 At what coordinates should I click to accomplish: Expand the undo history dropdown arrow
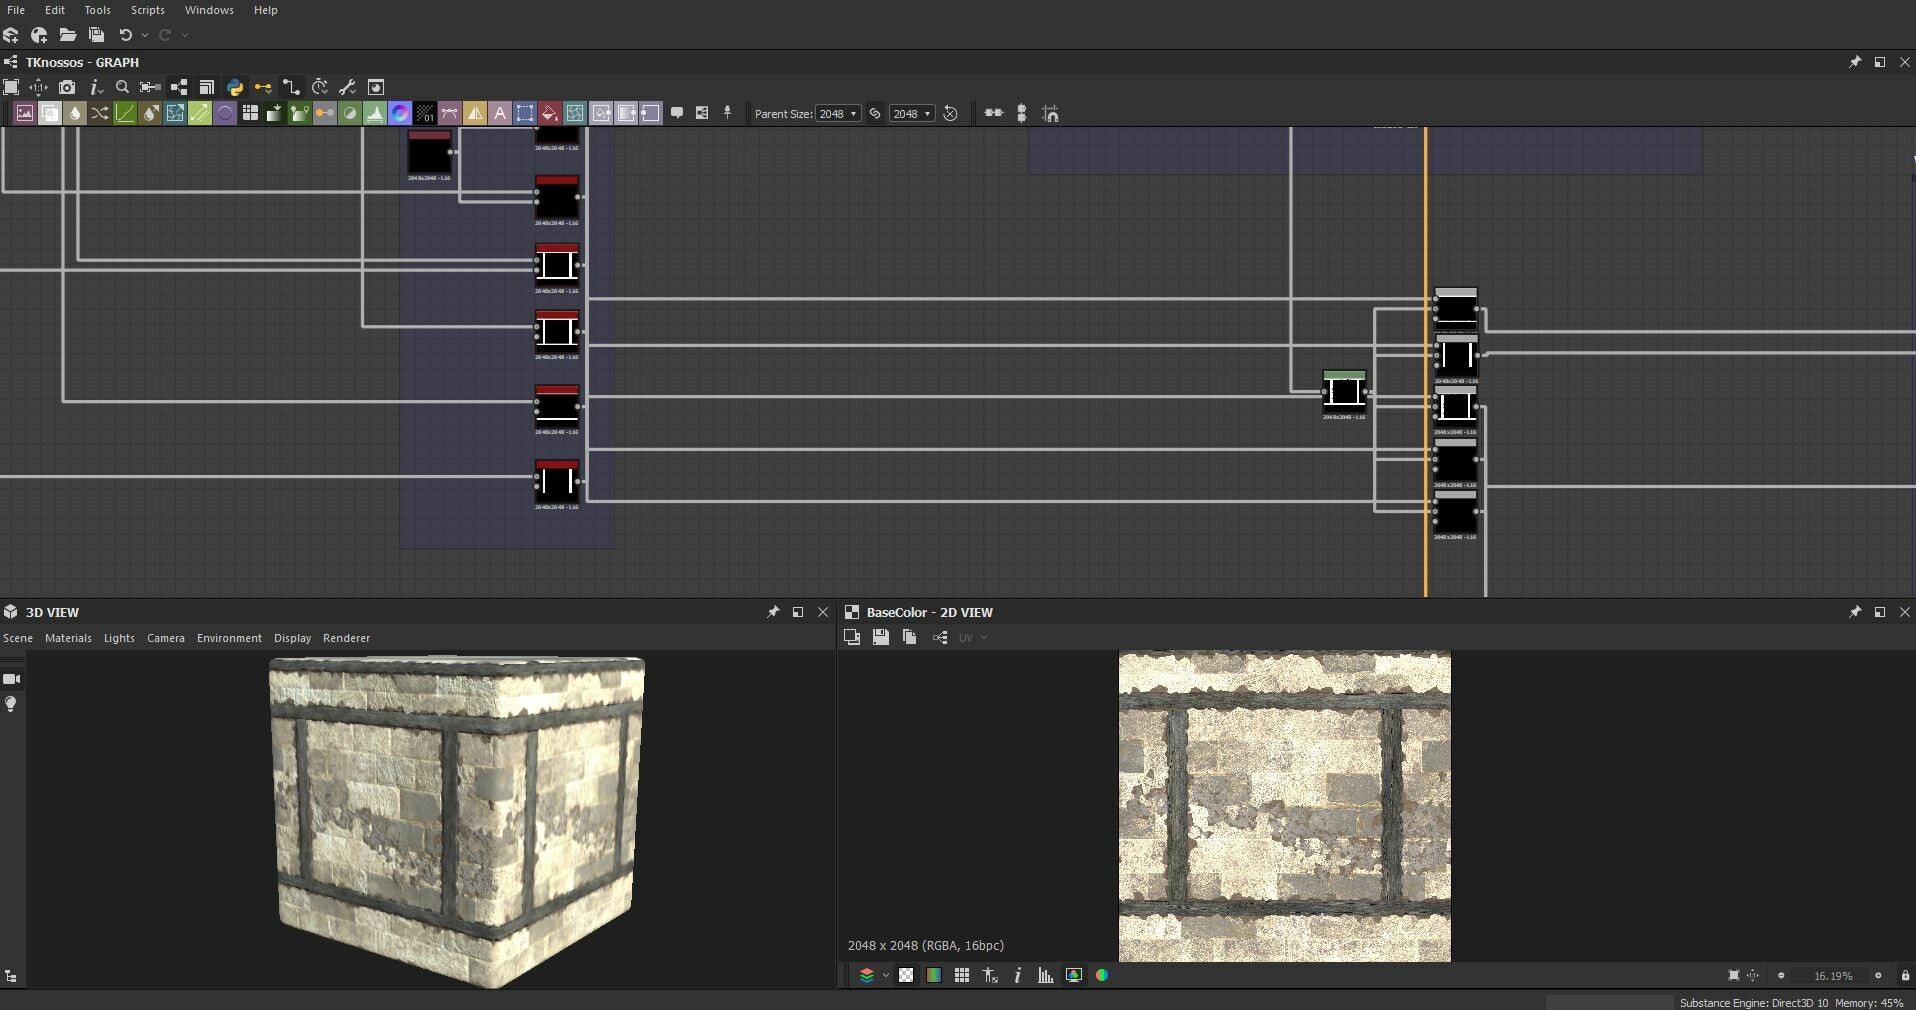click(x=145, y=35)
